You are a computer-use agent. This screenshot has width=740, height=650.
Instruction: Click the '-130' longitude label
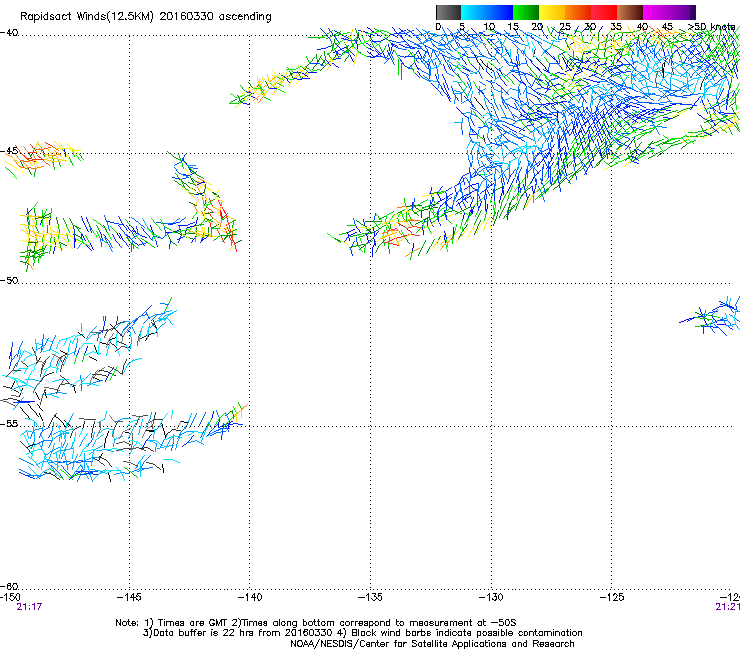[x=491, y=597]
